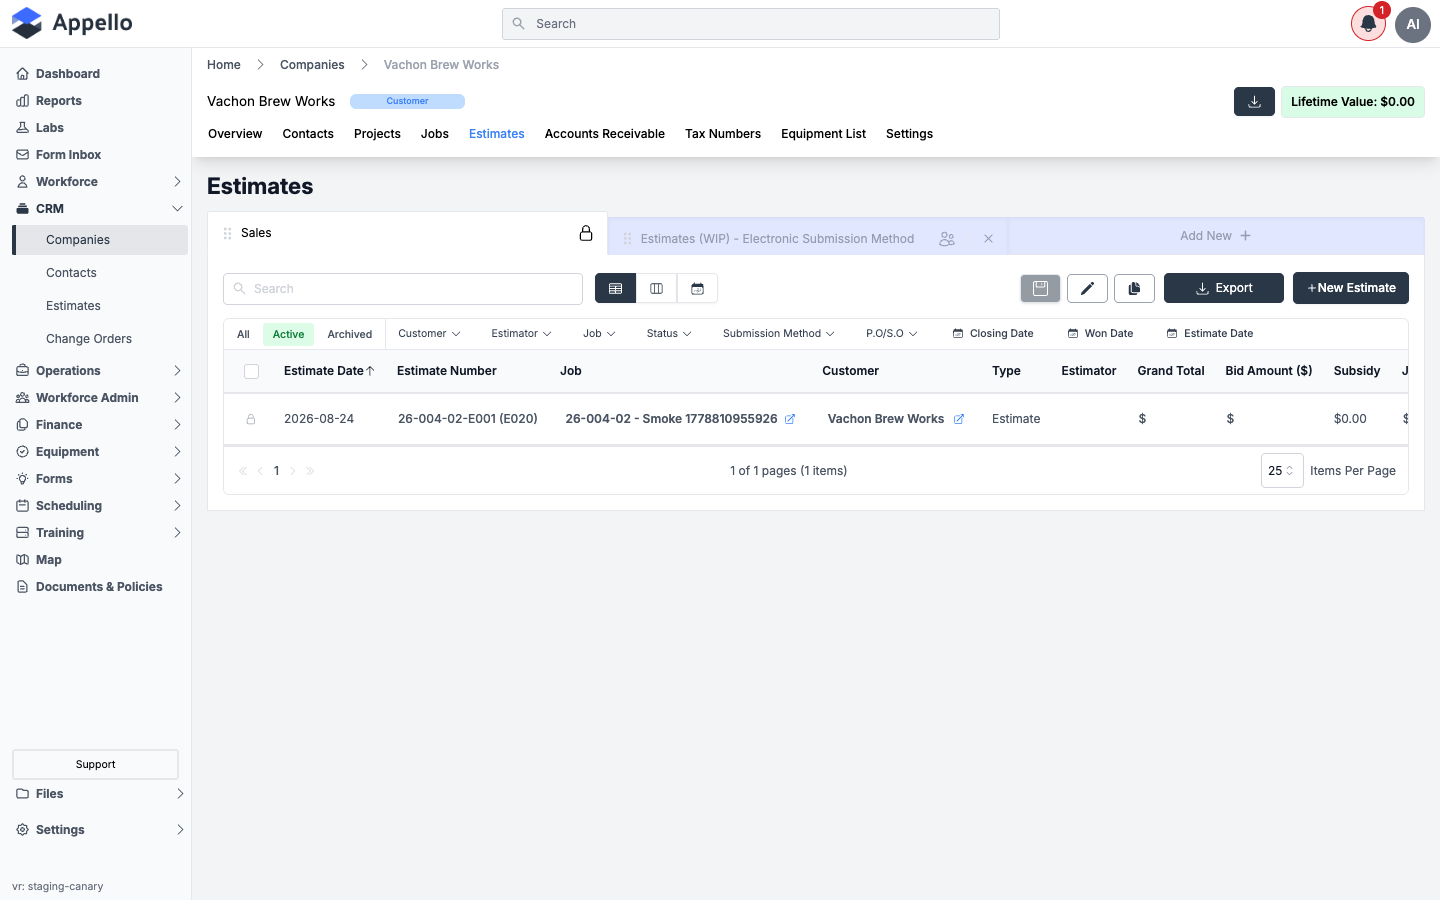The image size is (1440, 918).
Task: Click the global Search field
Action: (x=751, y=24)
